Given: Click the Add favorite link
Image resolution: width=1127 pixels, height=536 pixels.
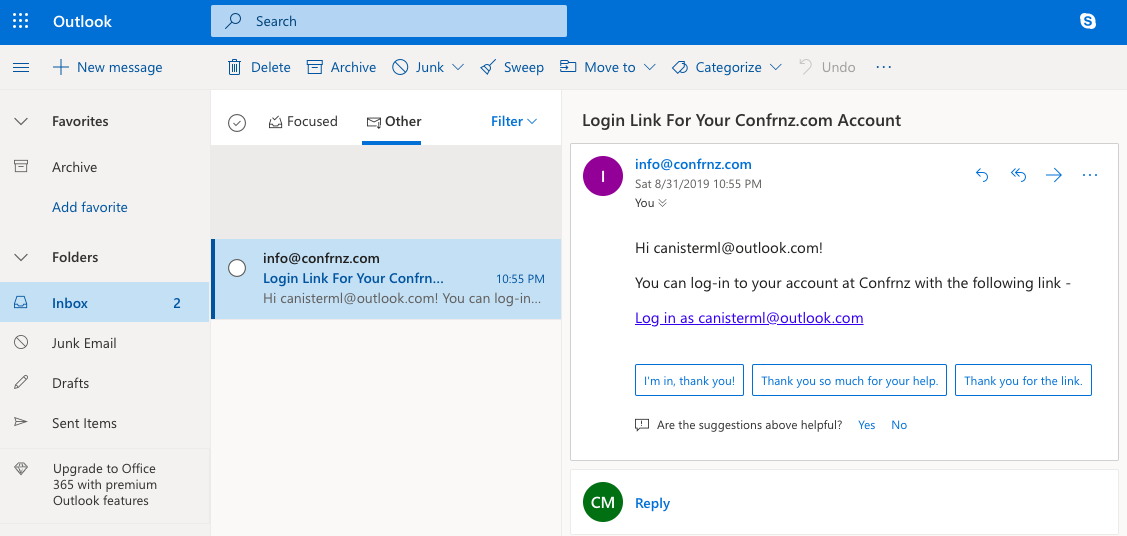Looking at the screenshot, I should (90, 207).
